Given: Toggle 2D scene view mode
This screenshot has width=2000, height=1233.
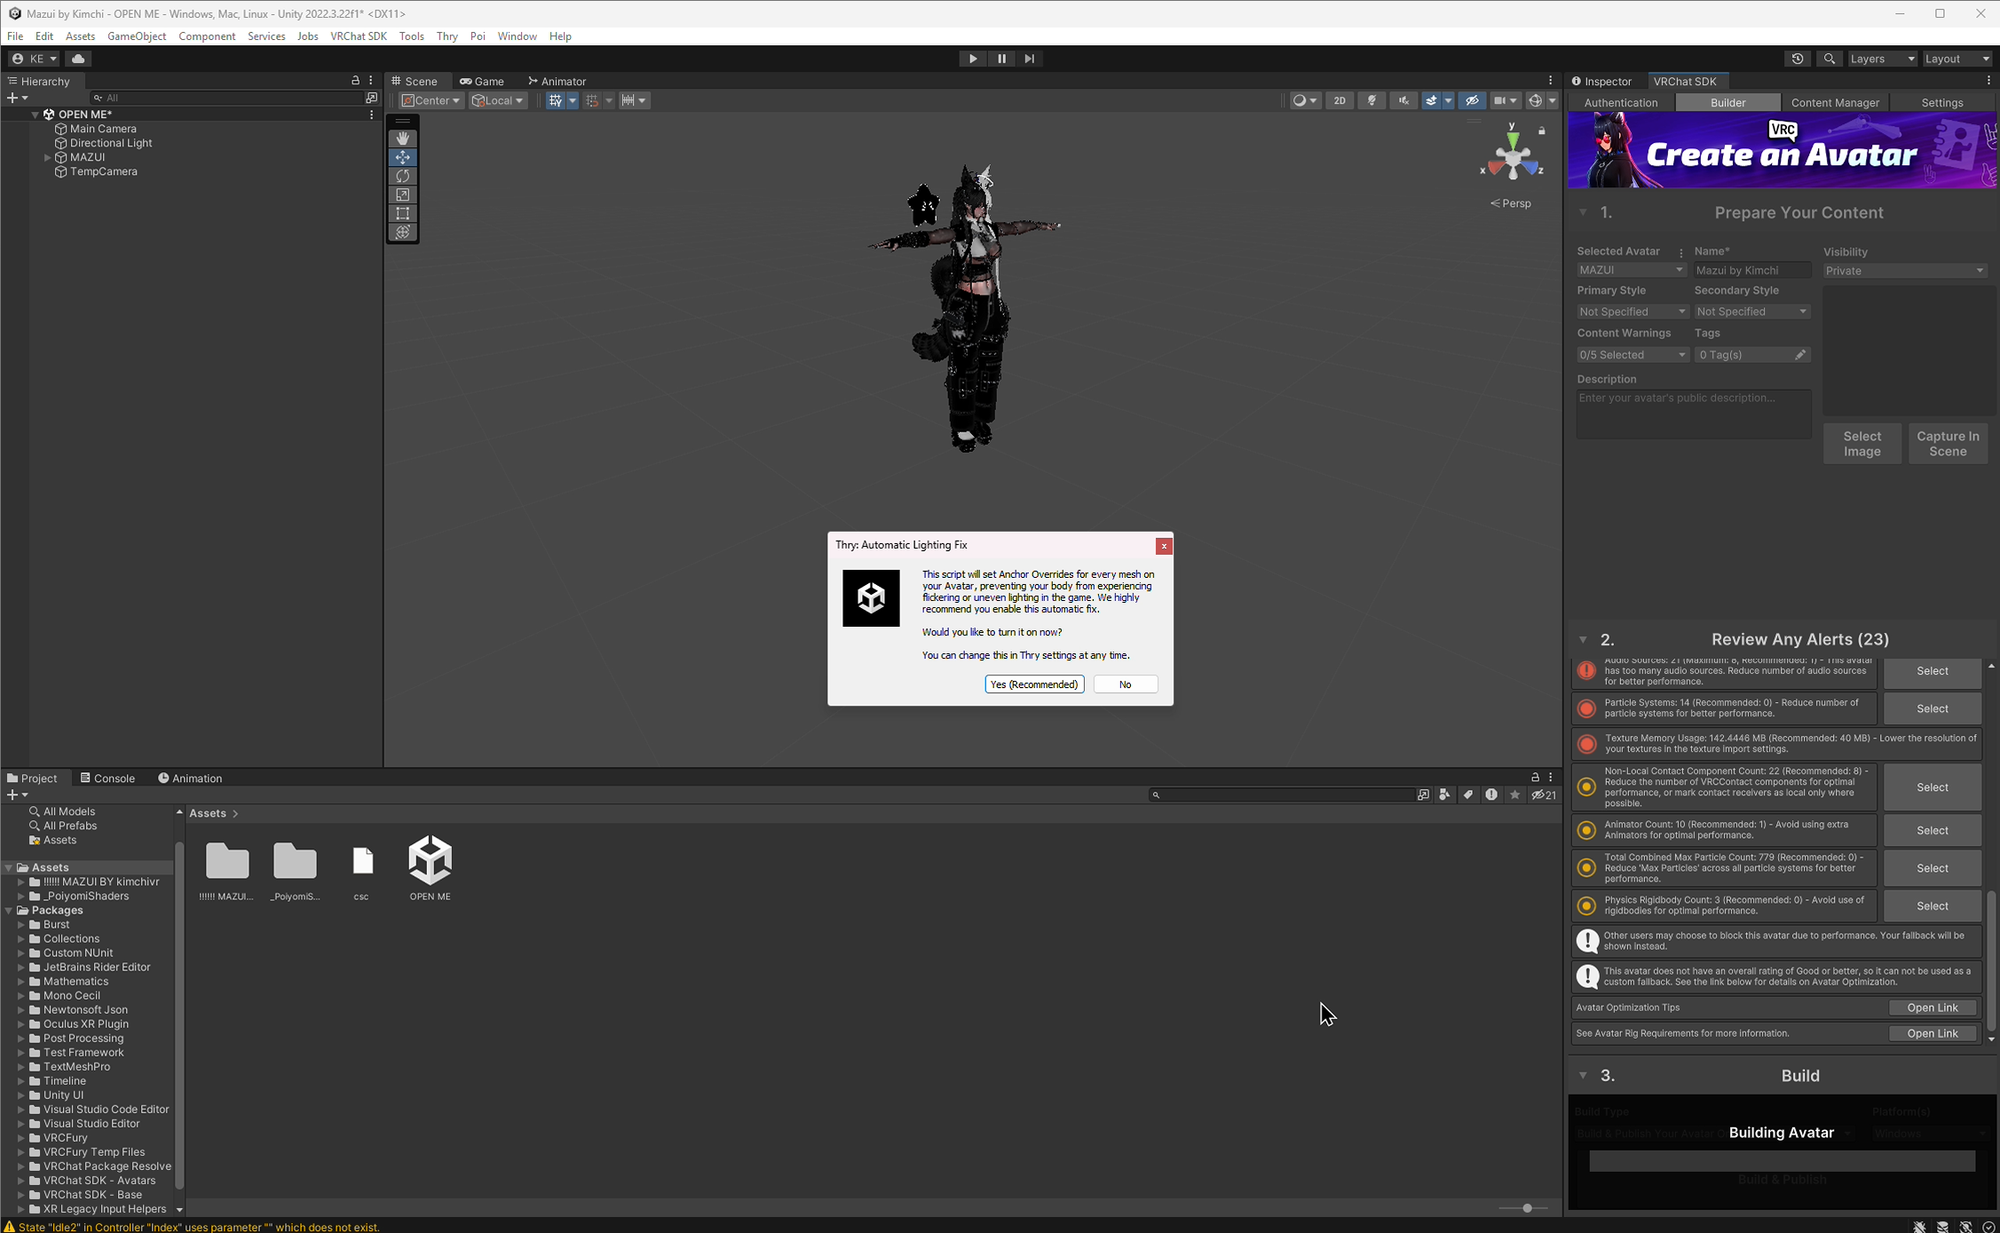Looking at the screenshot, I should (1339, 101).
